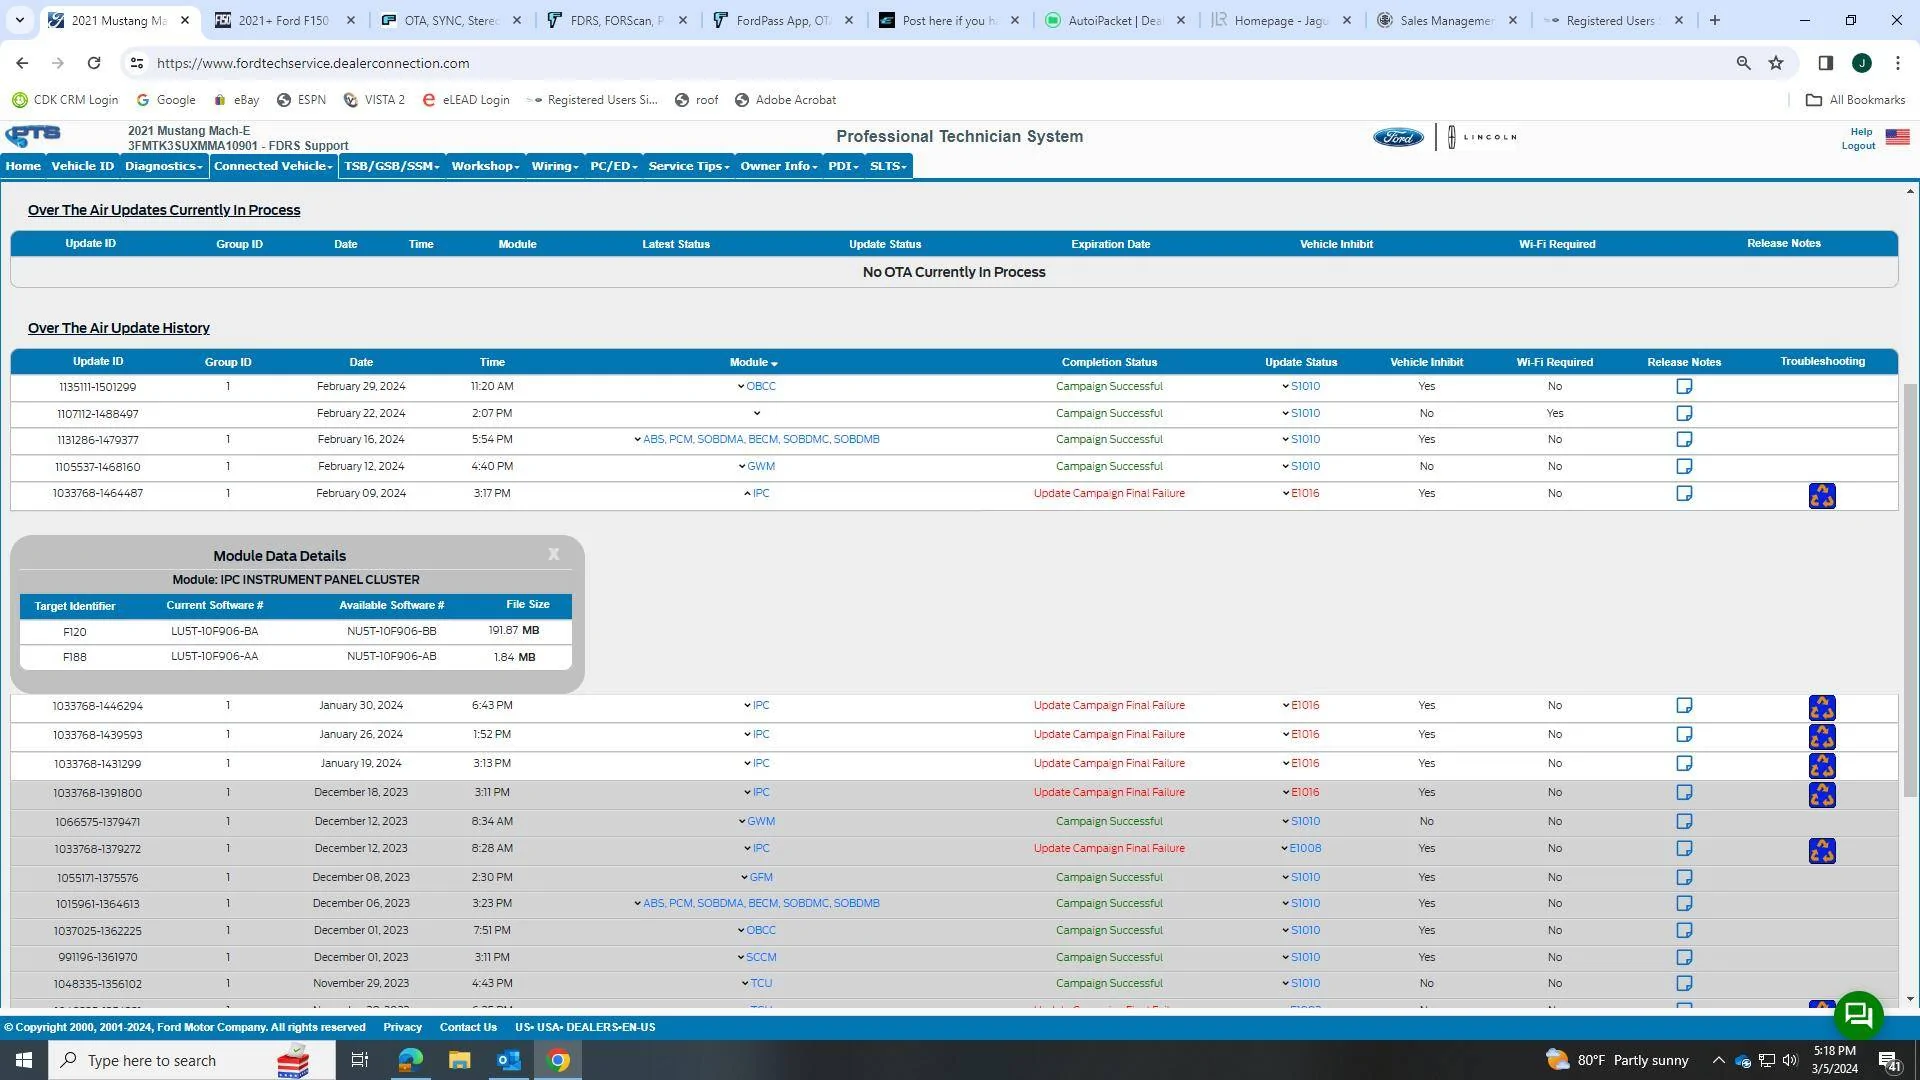Open troubleshooting icon for update 1033768-1439593
Viewport: 1920px width, 1080px height.
tap(1822, 737)
